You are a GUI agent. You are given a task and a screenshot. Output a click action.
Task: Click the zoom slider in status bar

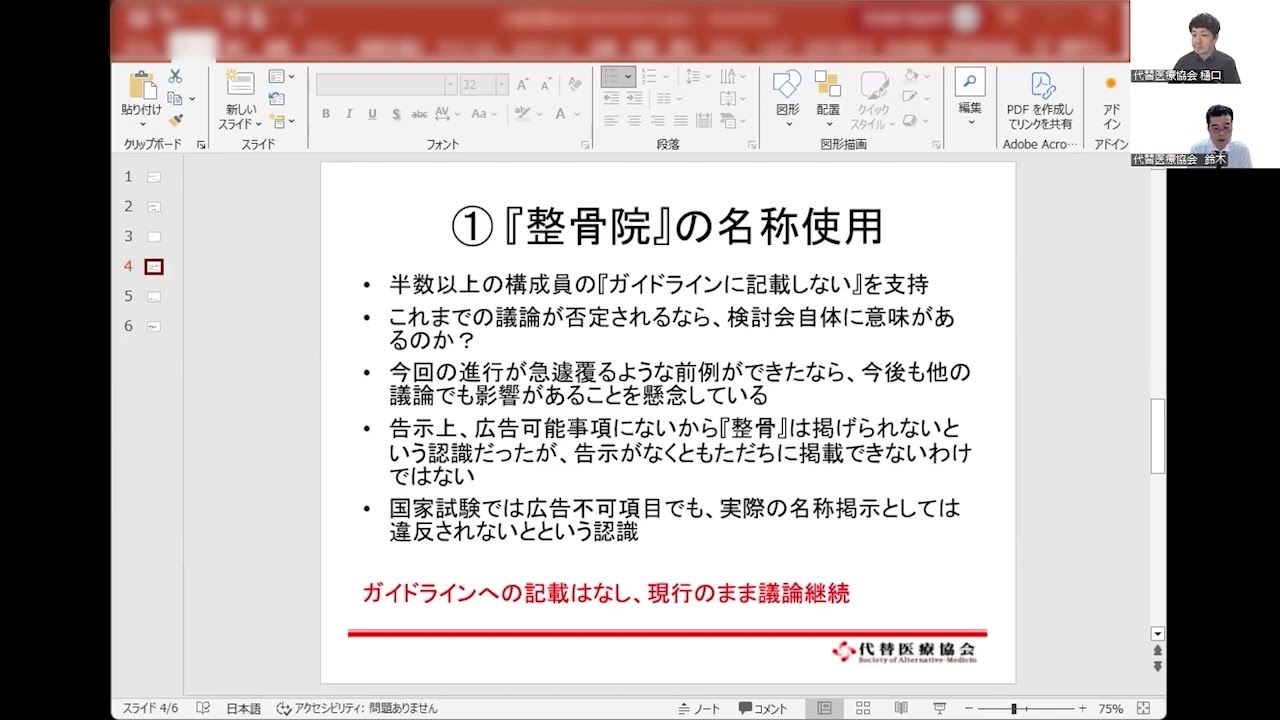tap(1014, 709)
